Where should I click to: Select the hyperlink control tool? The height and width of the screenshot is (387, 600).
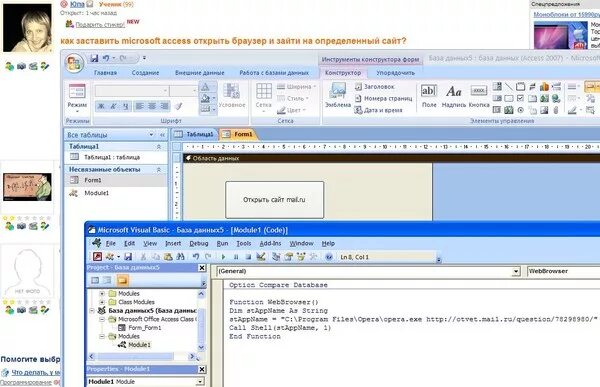[x=556, y=98]
